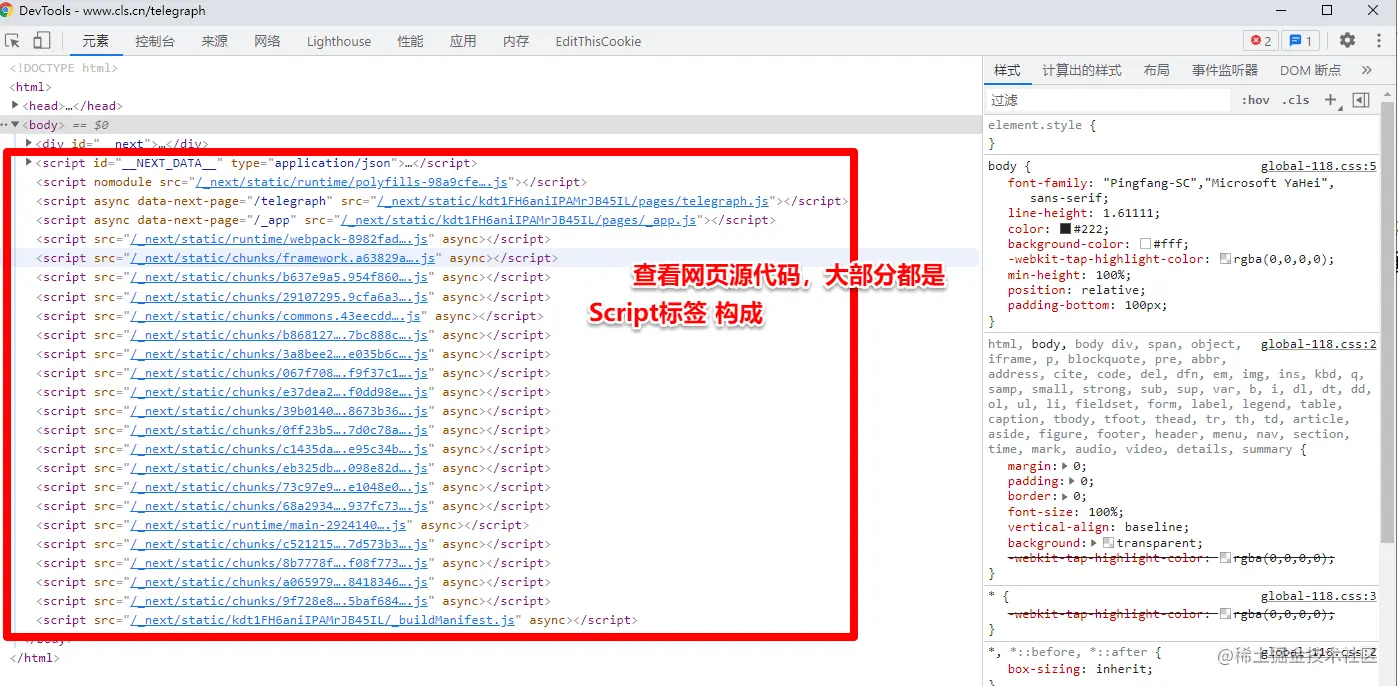Open the blue issues message badge

coord(1301,41)
